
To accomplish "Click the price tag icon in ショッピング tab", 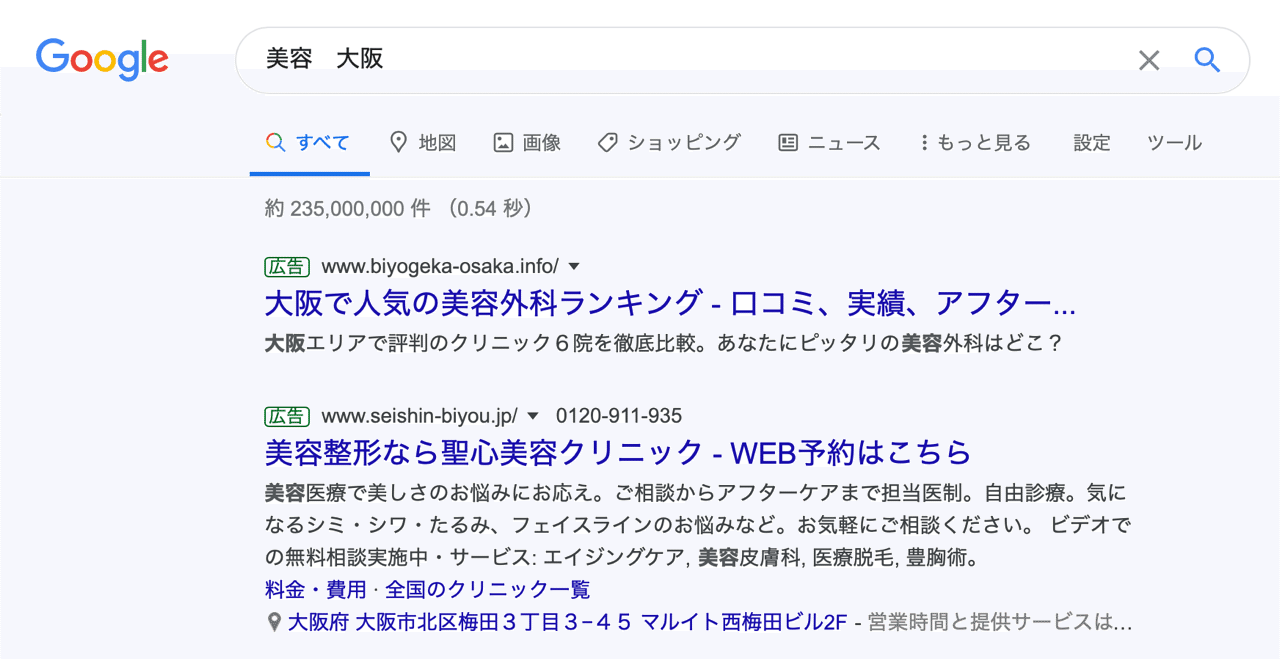I will pyautogui.click(x=607, y=143).
